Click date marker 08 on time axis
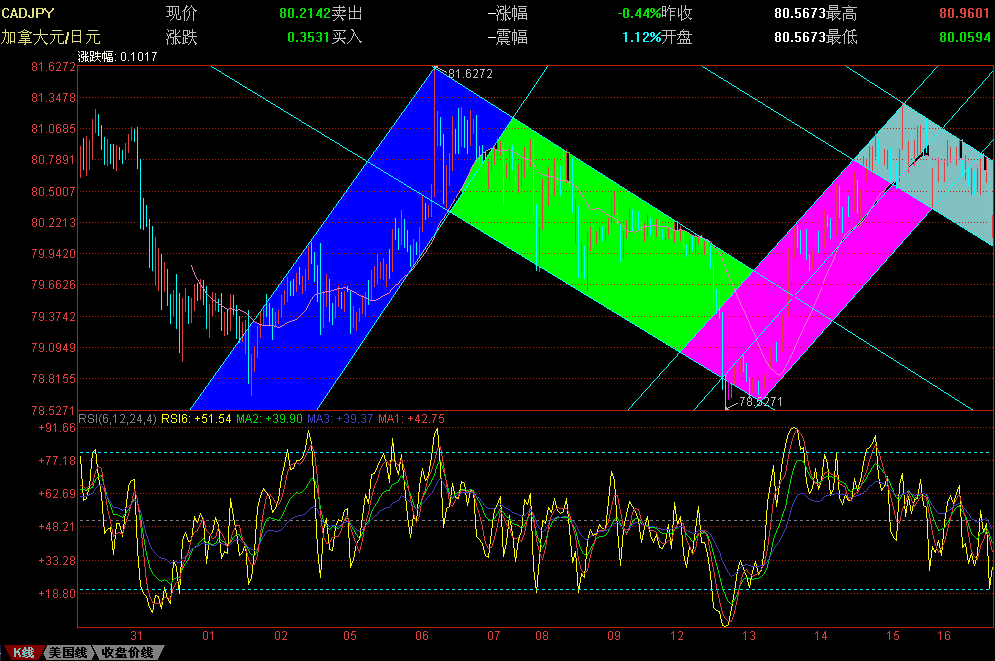The height and width of the screenshot is (661, 995). 541,636
